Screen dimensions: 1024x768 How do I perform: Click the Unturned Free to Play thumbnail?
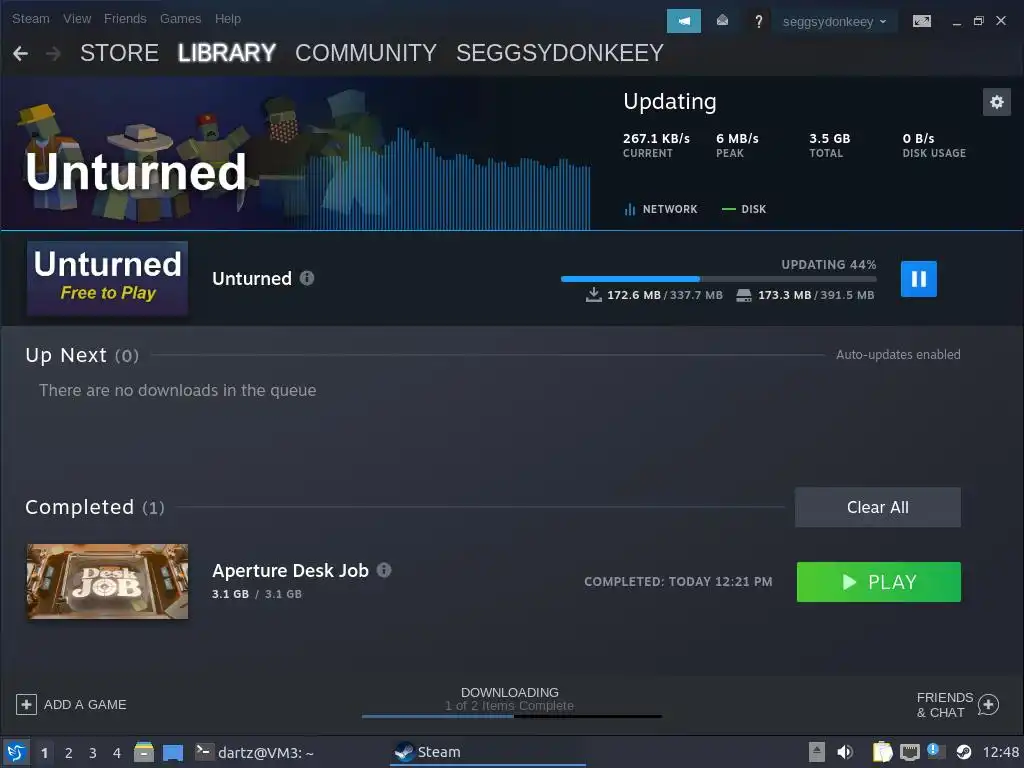tap(107, 278)
